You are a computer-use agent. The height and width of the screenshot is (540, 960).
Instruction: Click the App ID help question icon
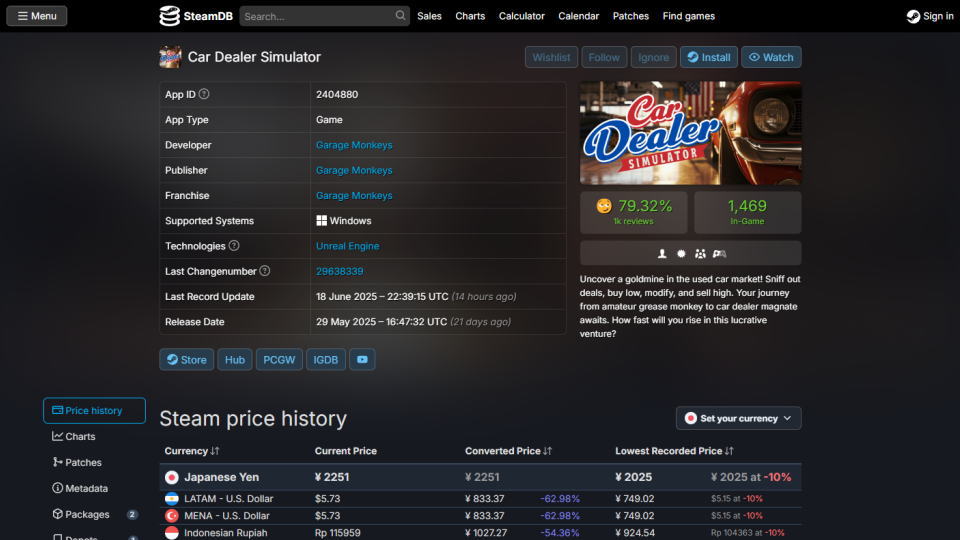tap(204, 94)
